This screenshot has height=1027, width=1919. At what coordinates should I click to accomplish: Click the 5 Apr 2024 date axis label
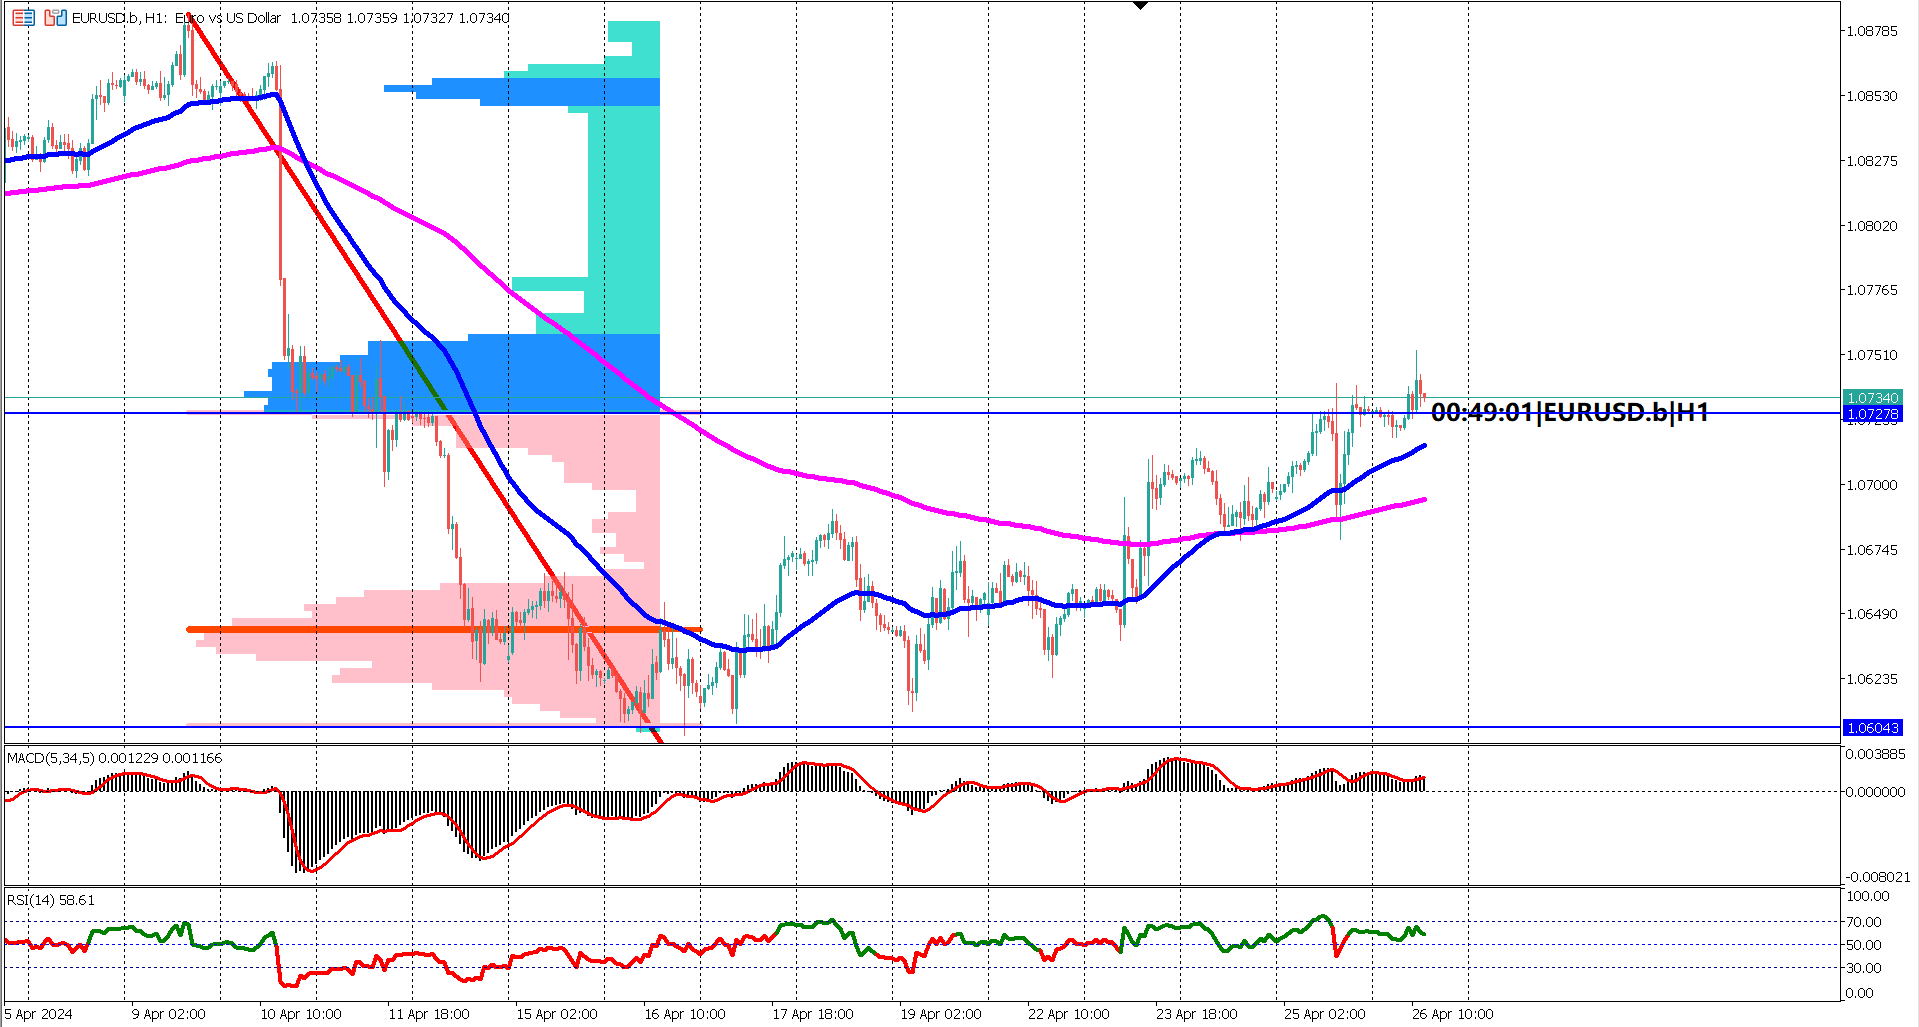(37, 1012)
